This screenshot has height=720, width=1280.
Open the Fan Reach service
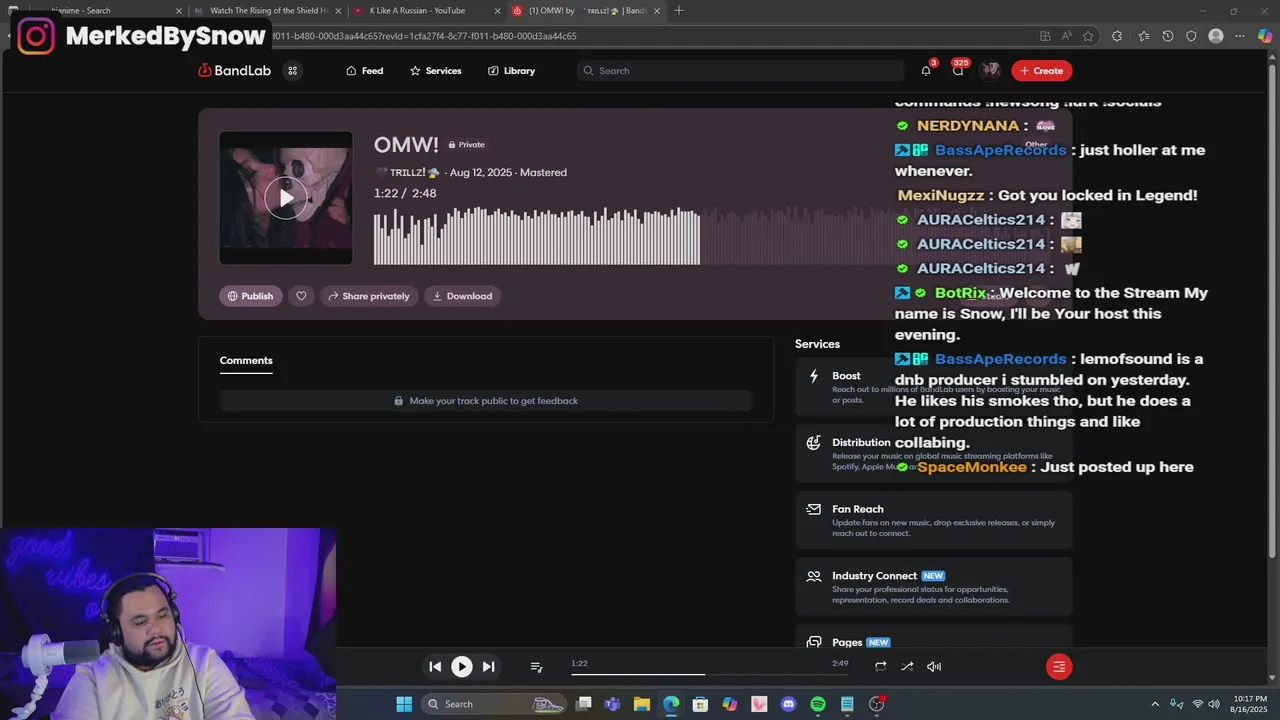934,520
